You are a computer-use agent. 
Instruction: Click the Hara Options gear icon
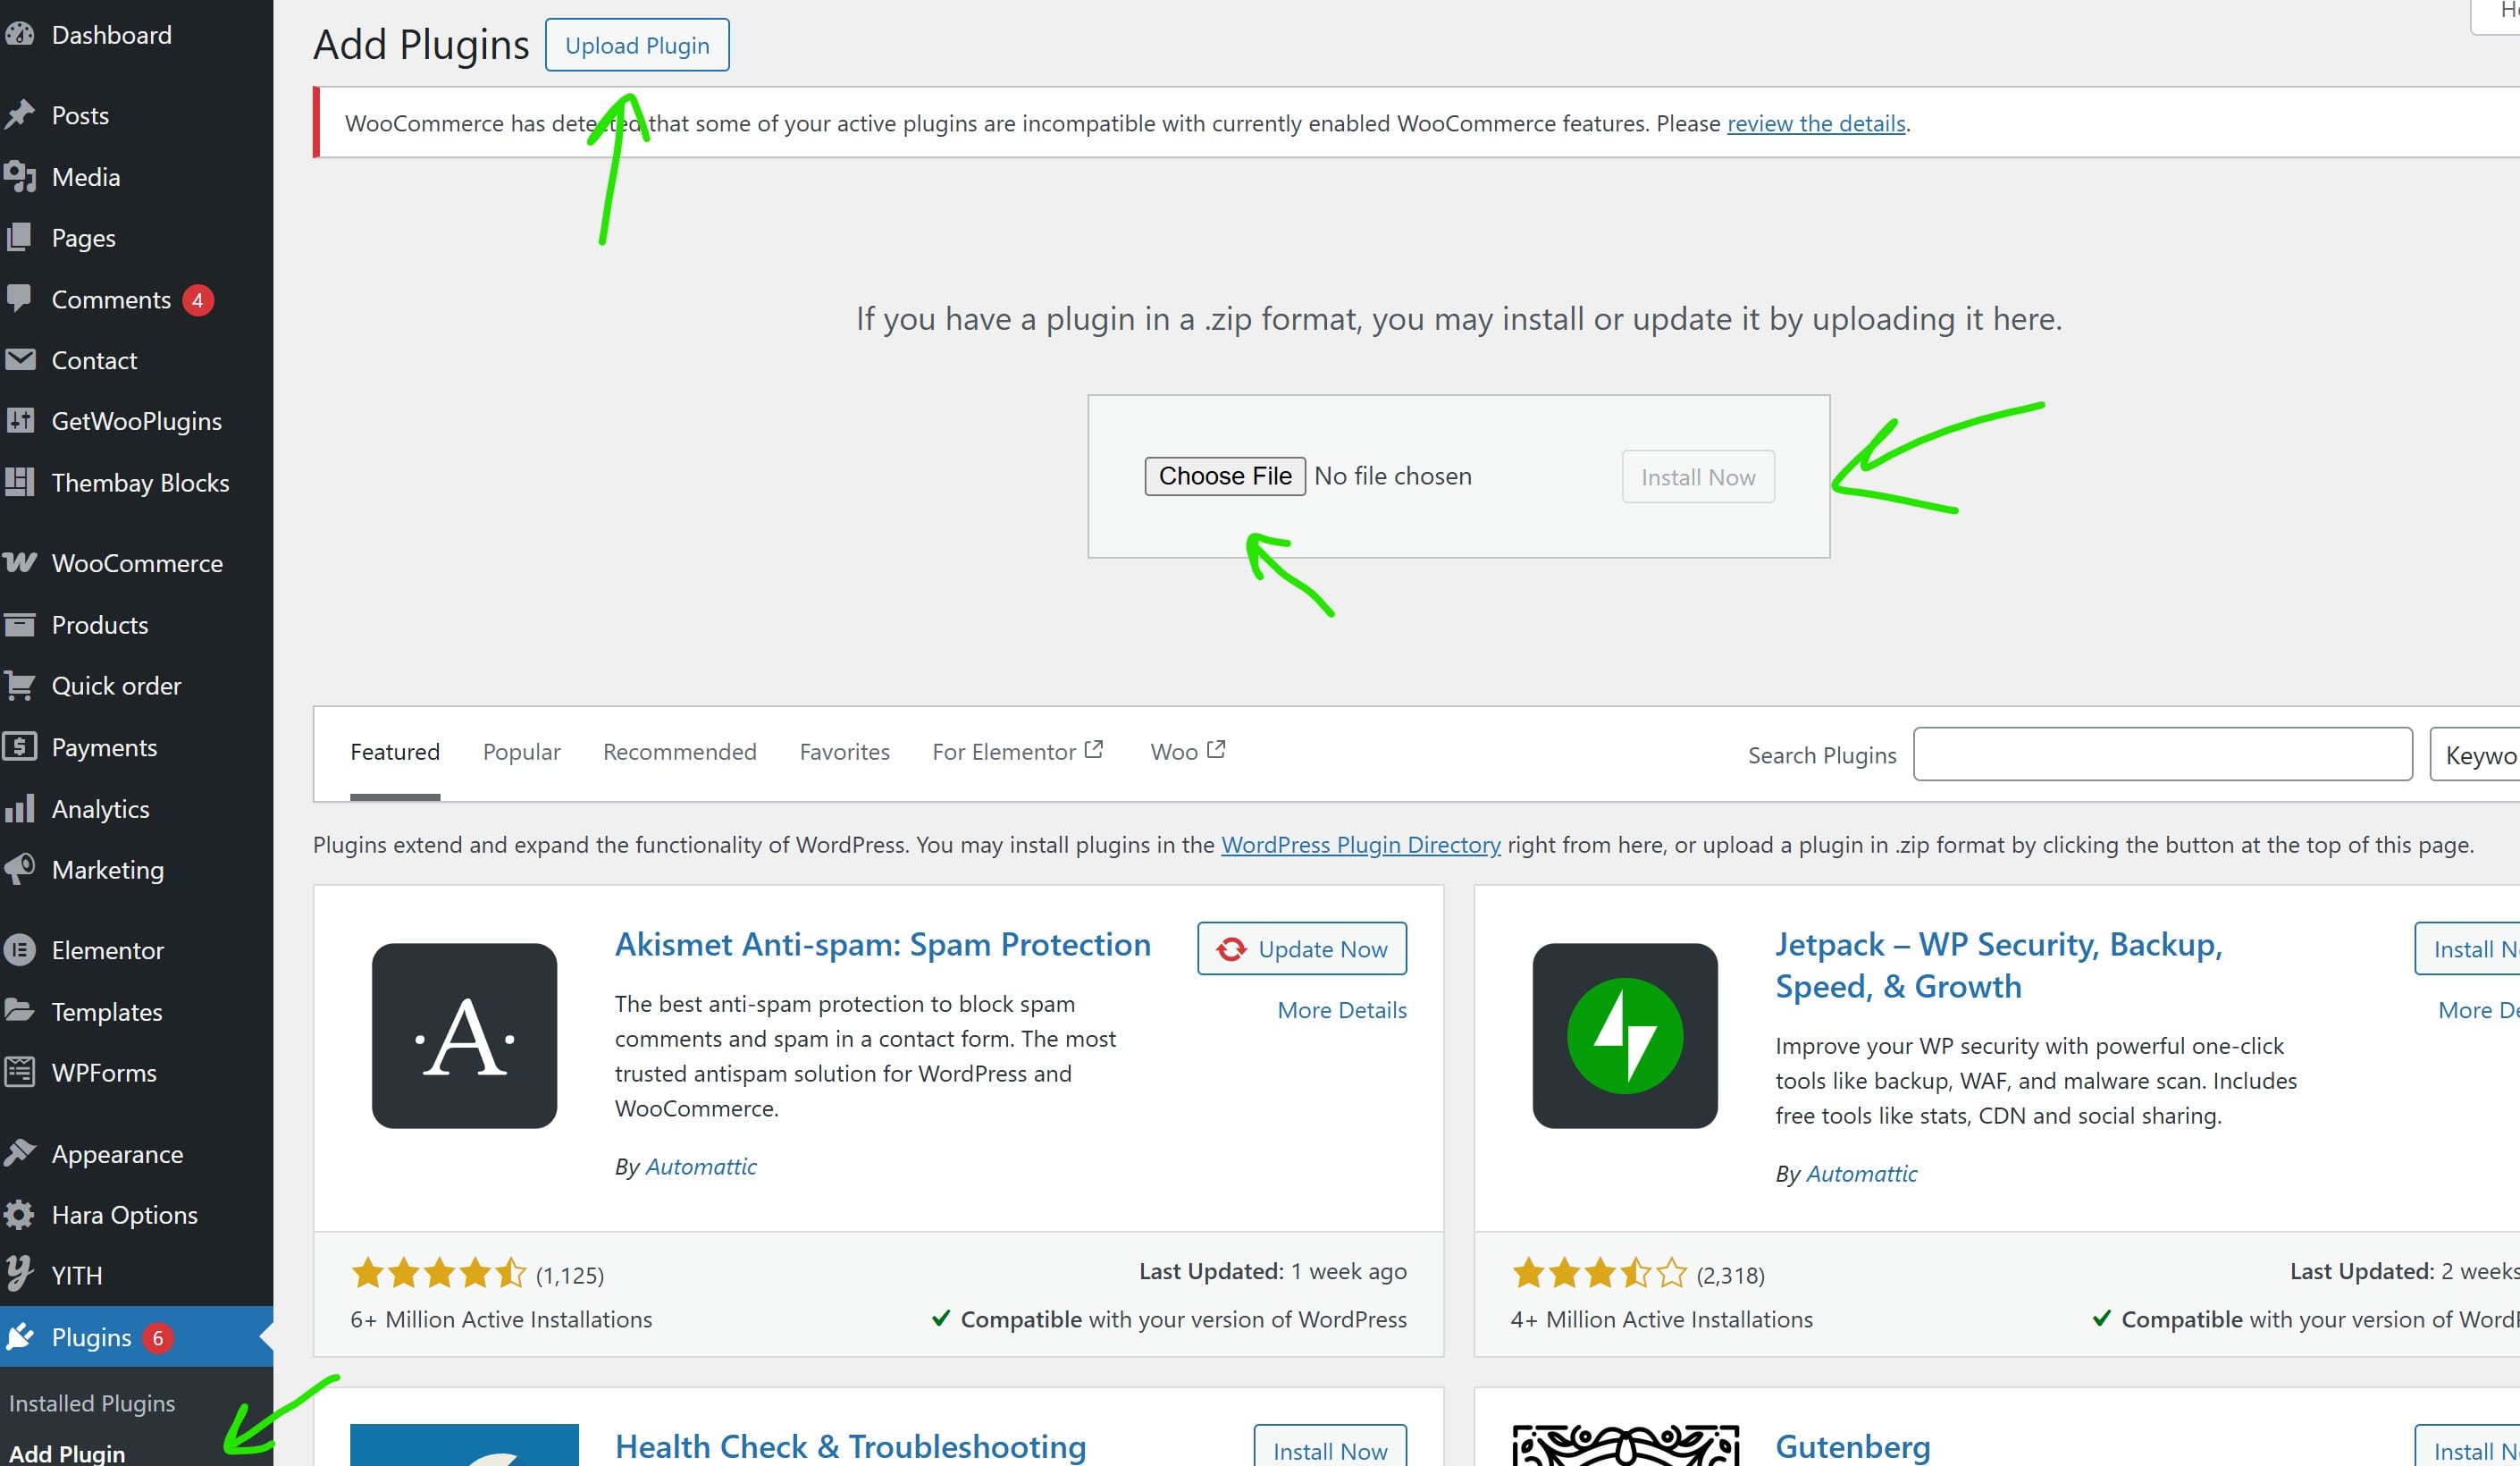pos(20,1215)
